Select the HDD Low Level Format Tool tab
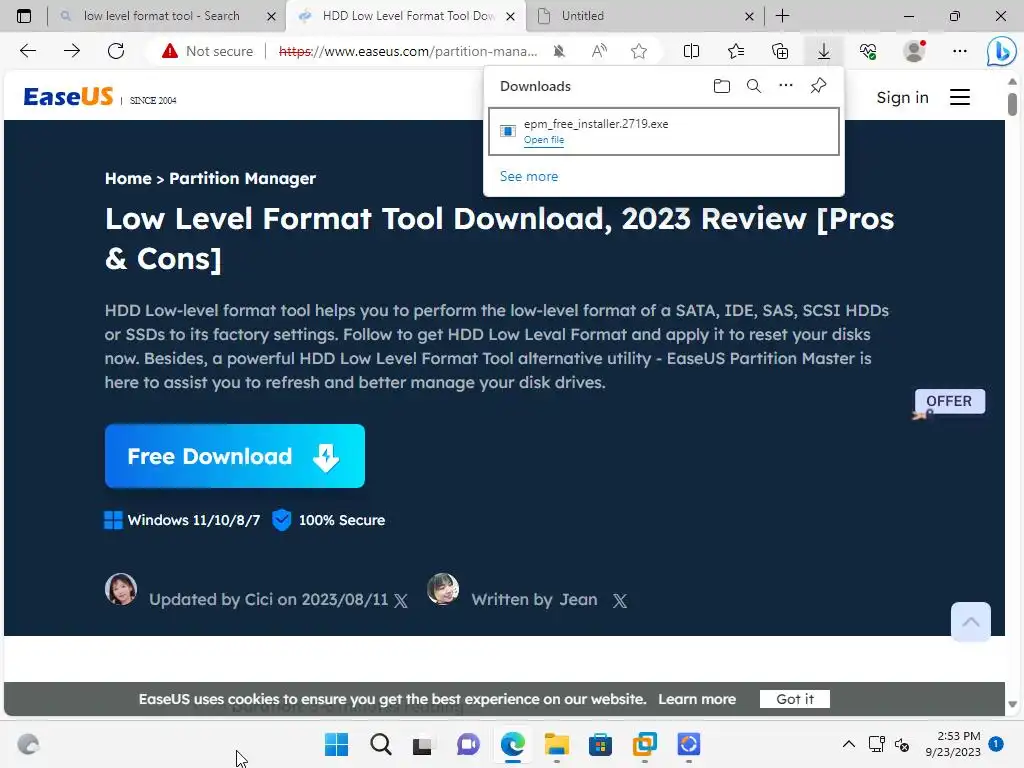 408,16
